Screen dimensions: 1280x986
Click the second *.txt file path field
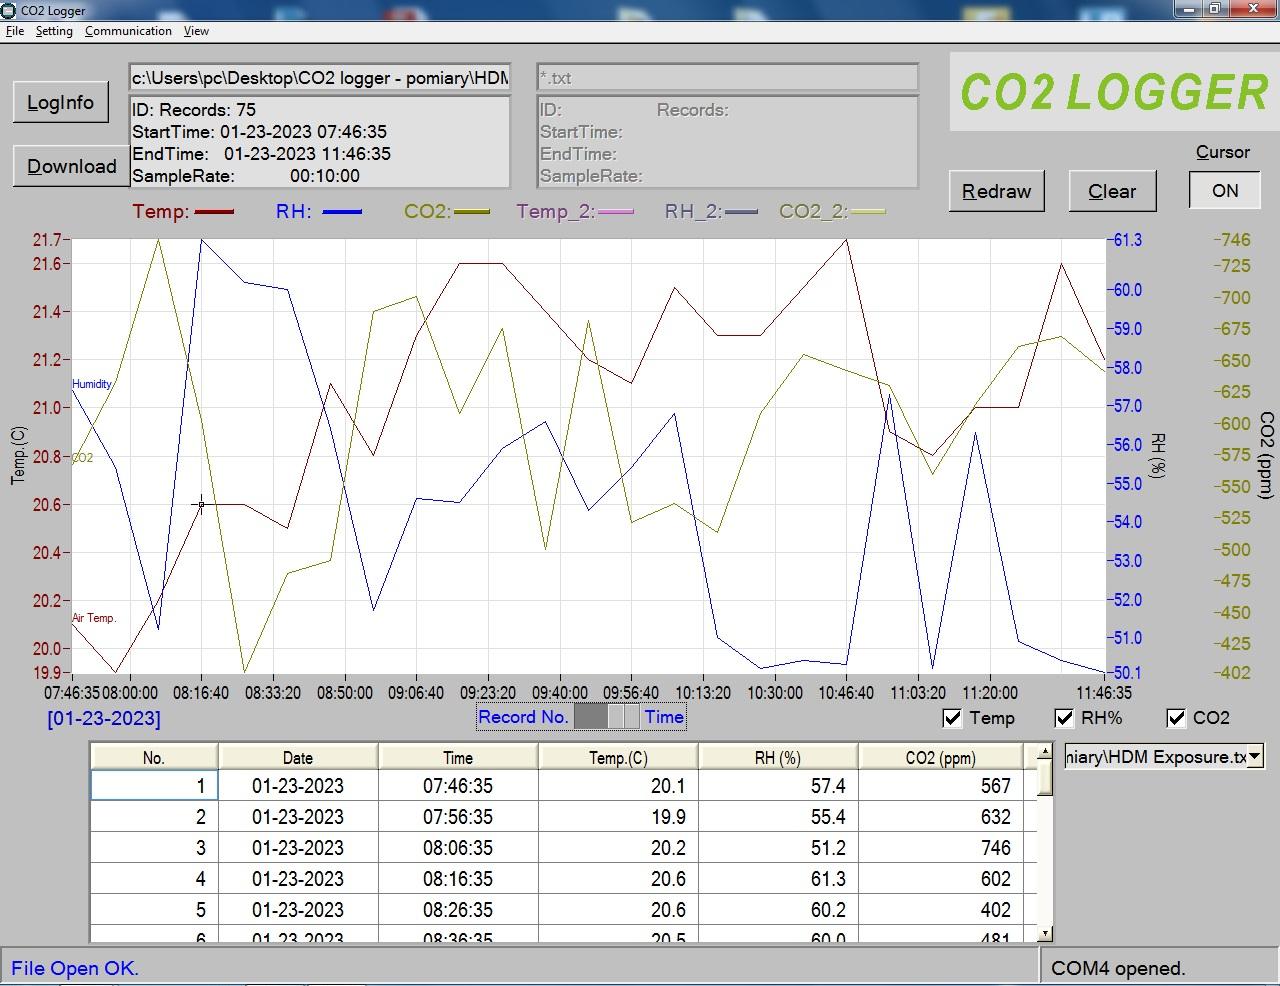727,78
